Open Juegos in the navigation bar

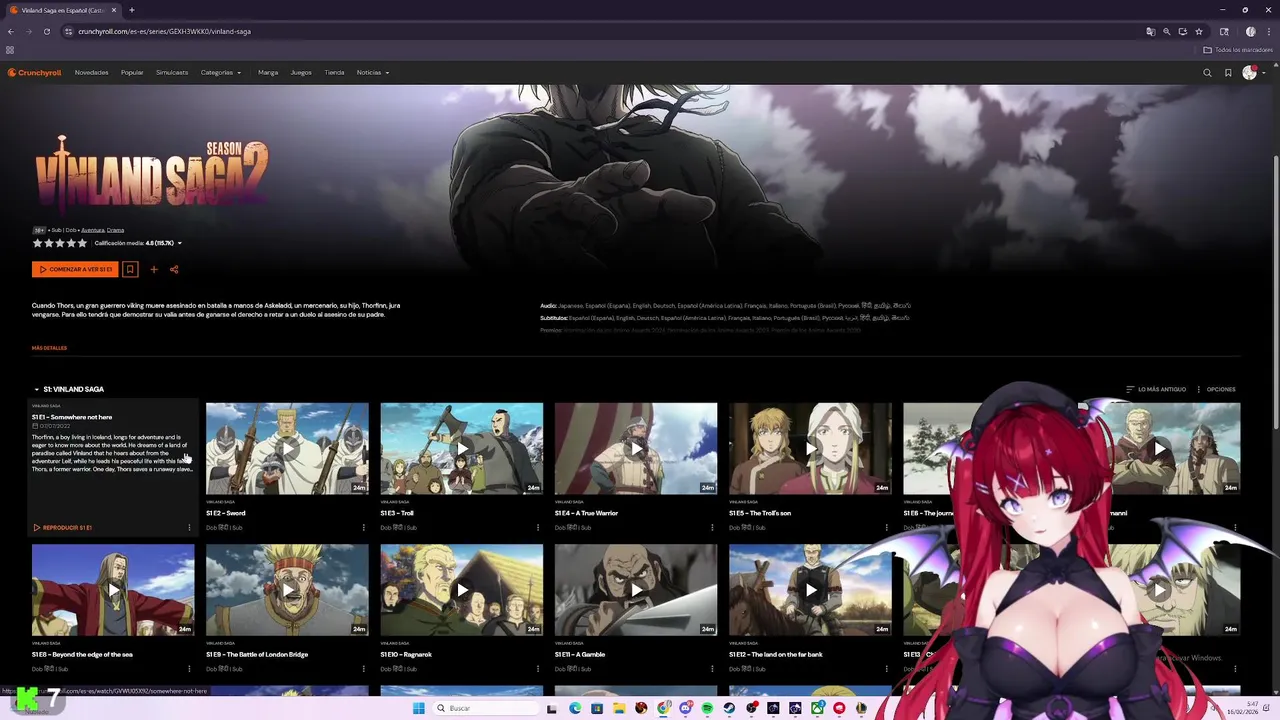click(301, 72)
